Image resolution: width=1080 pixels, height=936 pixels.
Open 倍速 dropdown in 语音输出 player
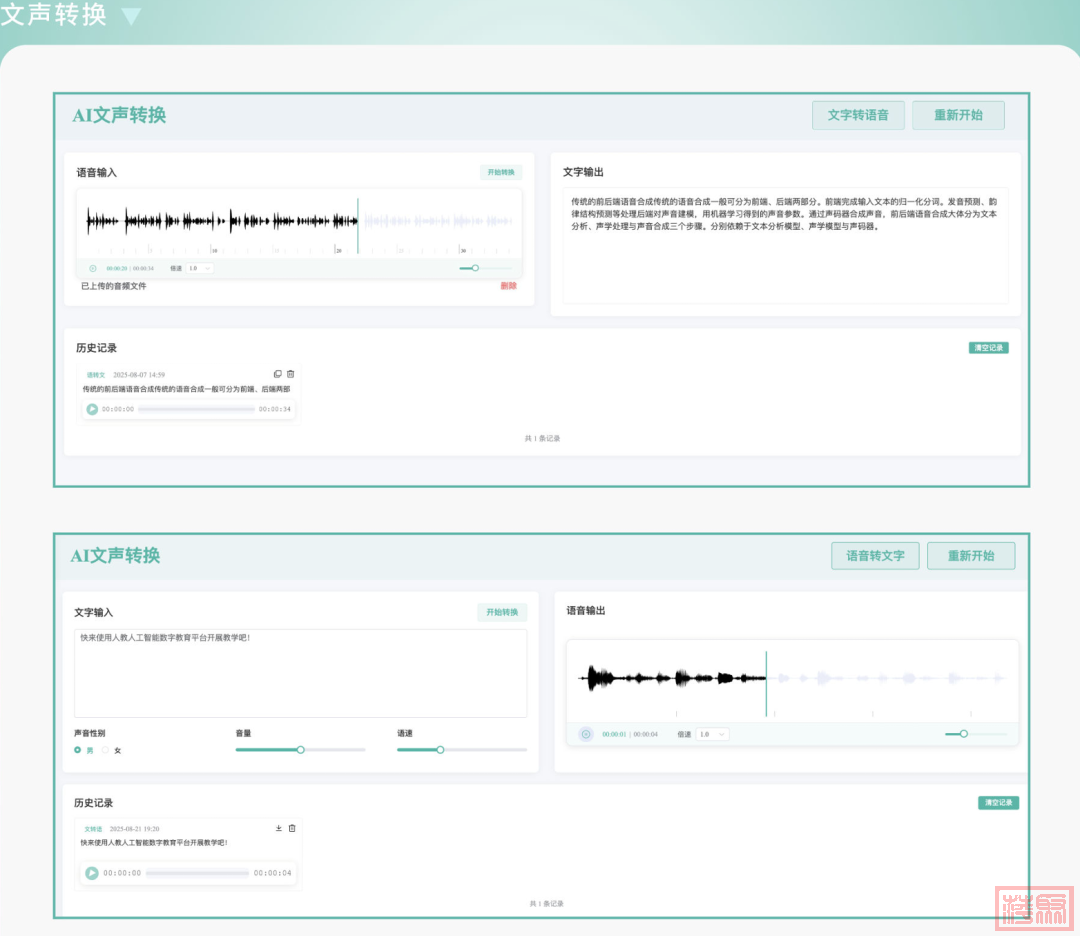(713, 734)
